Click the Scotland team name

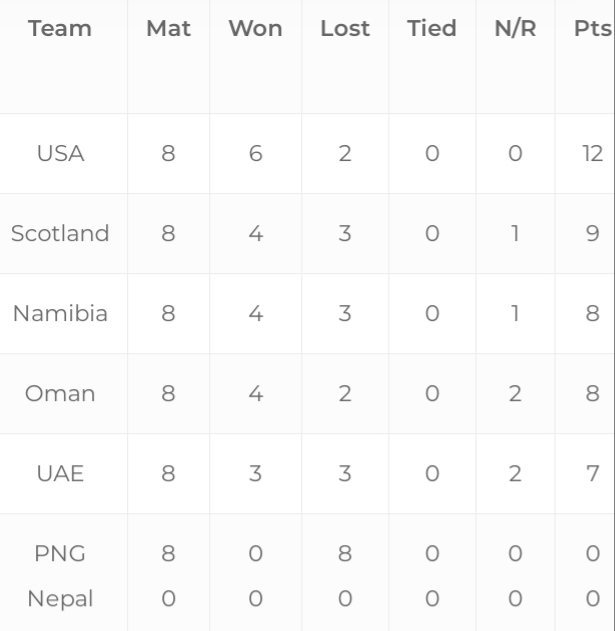point(60,234)
